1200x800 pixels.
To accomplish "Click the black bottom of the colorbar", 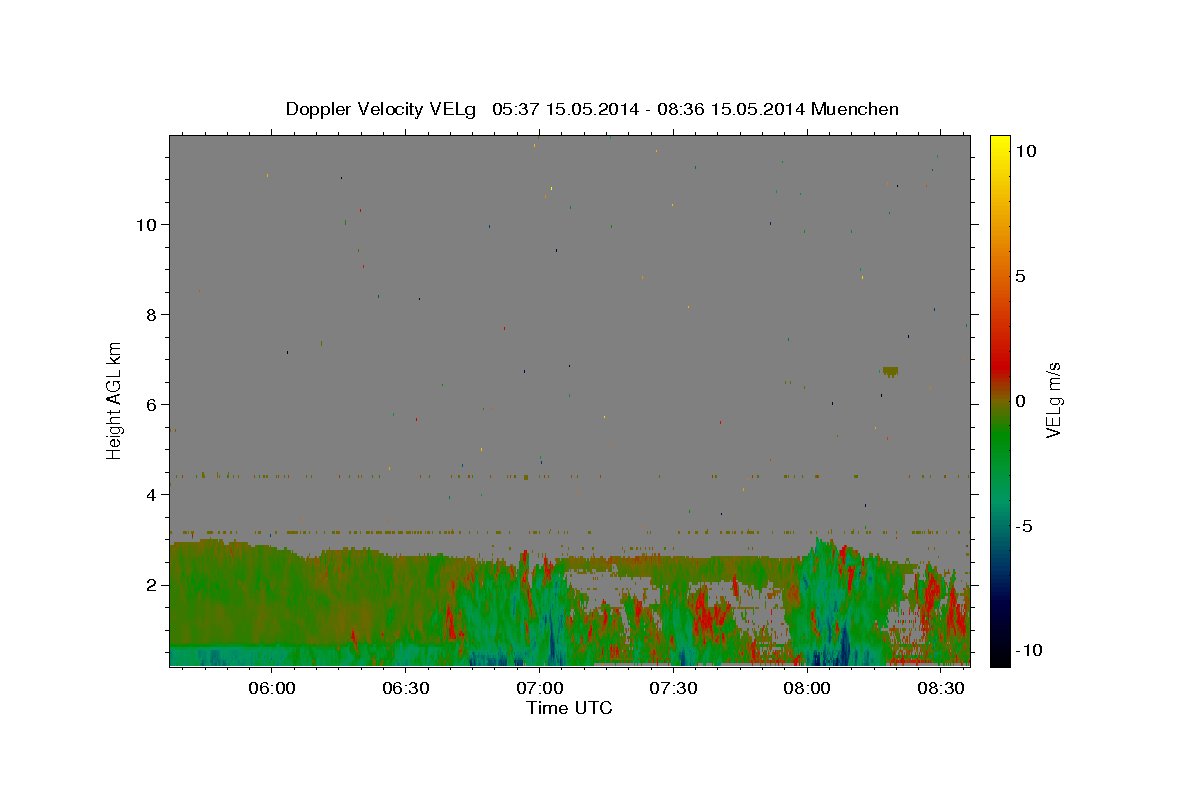I will point(999,655).
